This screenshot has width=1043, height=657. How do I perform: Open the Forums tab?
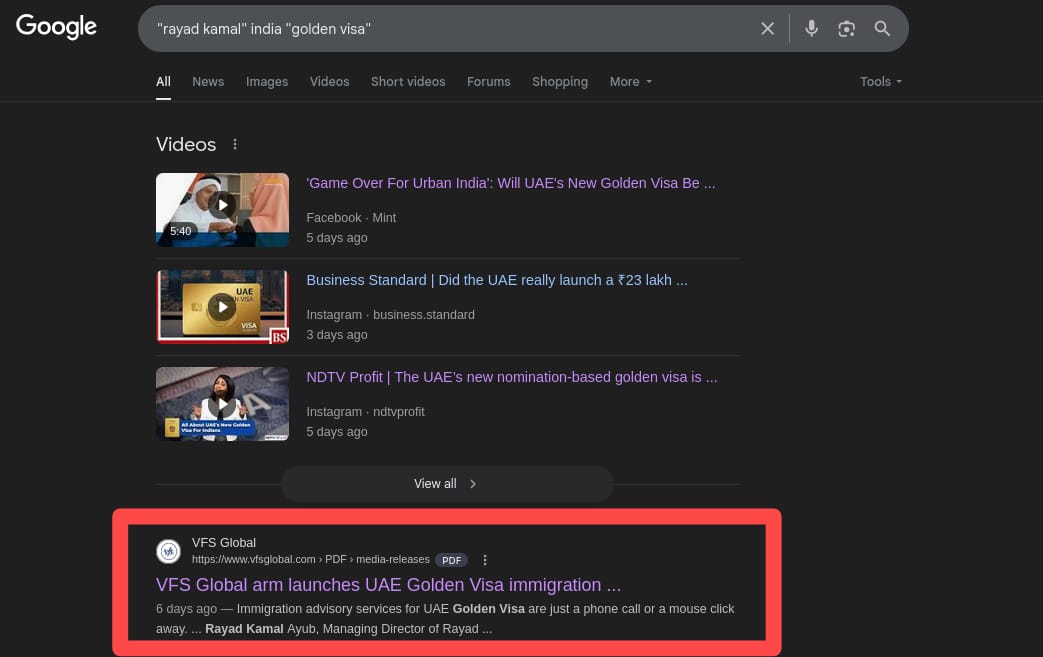(x=488, y=82)
